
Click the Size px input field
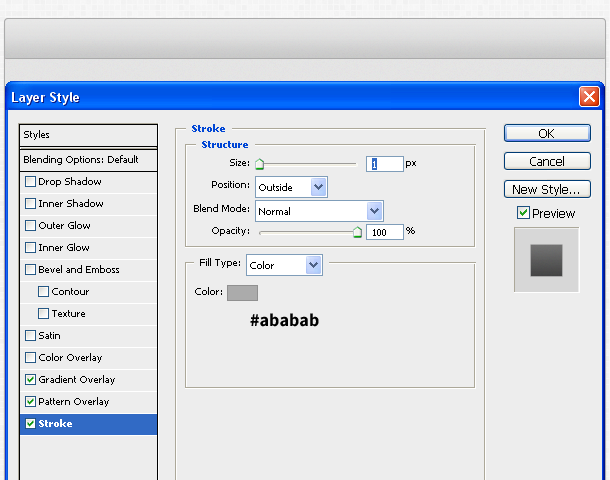coord(384,164)
